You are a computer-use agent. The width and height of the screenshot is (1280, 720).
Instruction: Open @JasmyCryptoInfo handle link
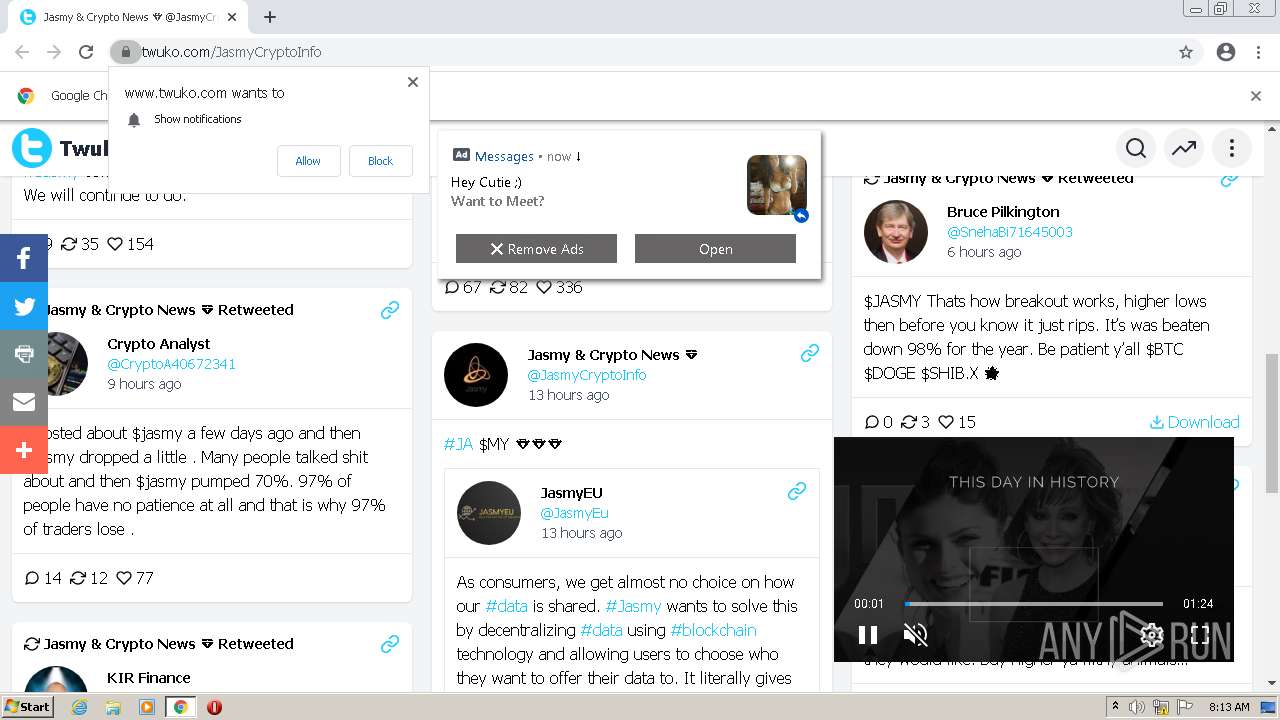click(x=587, y=375)
